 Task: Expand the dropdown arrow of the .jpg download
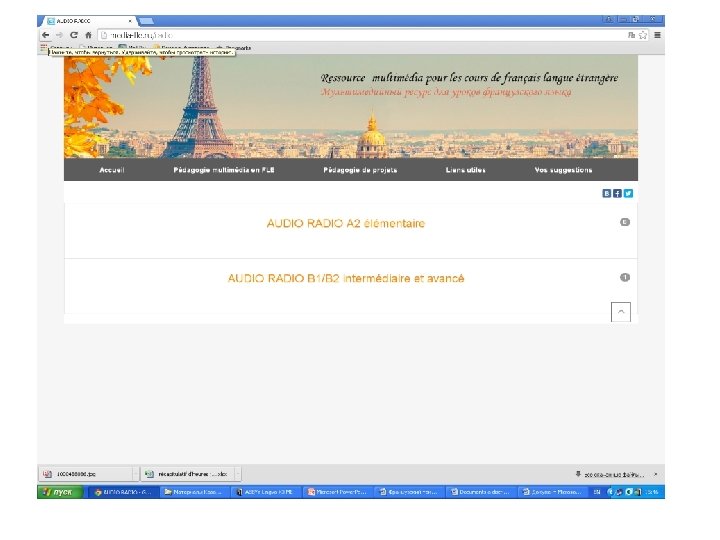(135, 474)
